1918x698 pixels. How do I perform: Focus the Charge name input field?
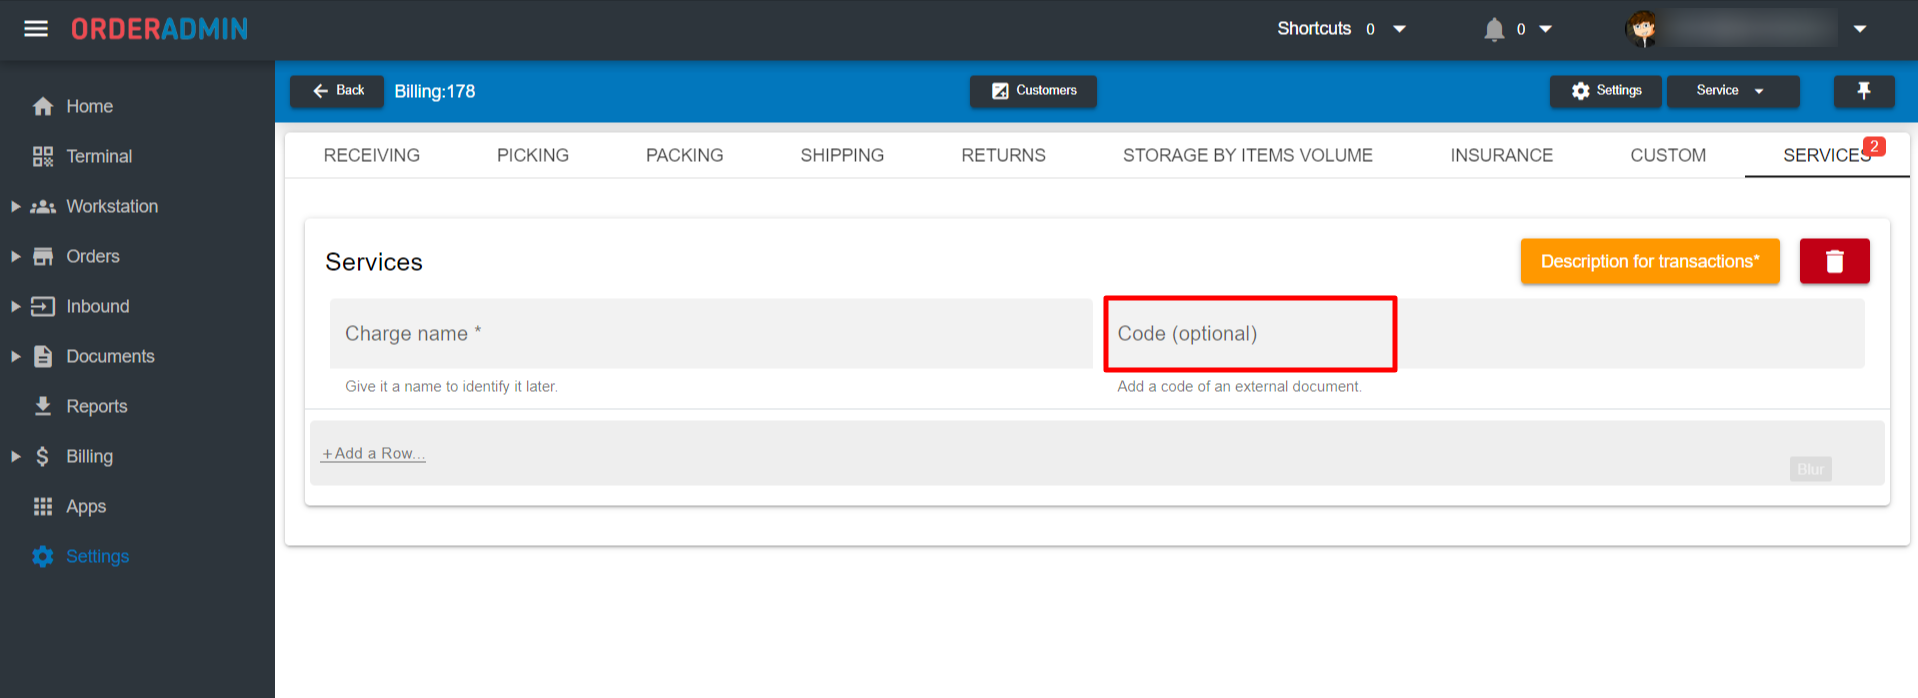[711, 333]
